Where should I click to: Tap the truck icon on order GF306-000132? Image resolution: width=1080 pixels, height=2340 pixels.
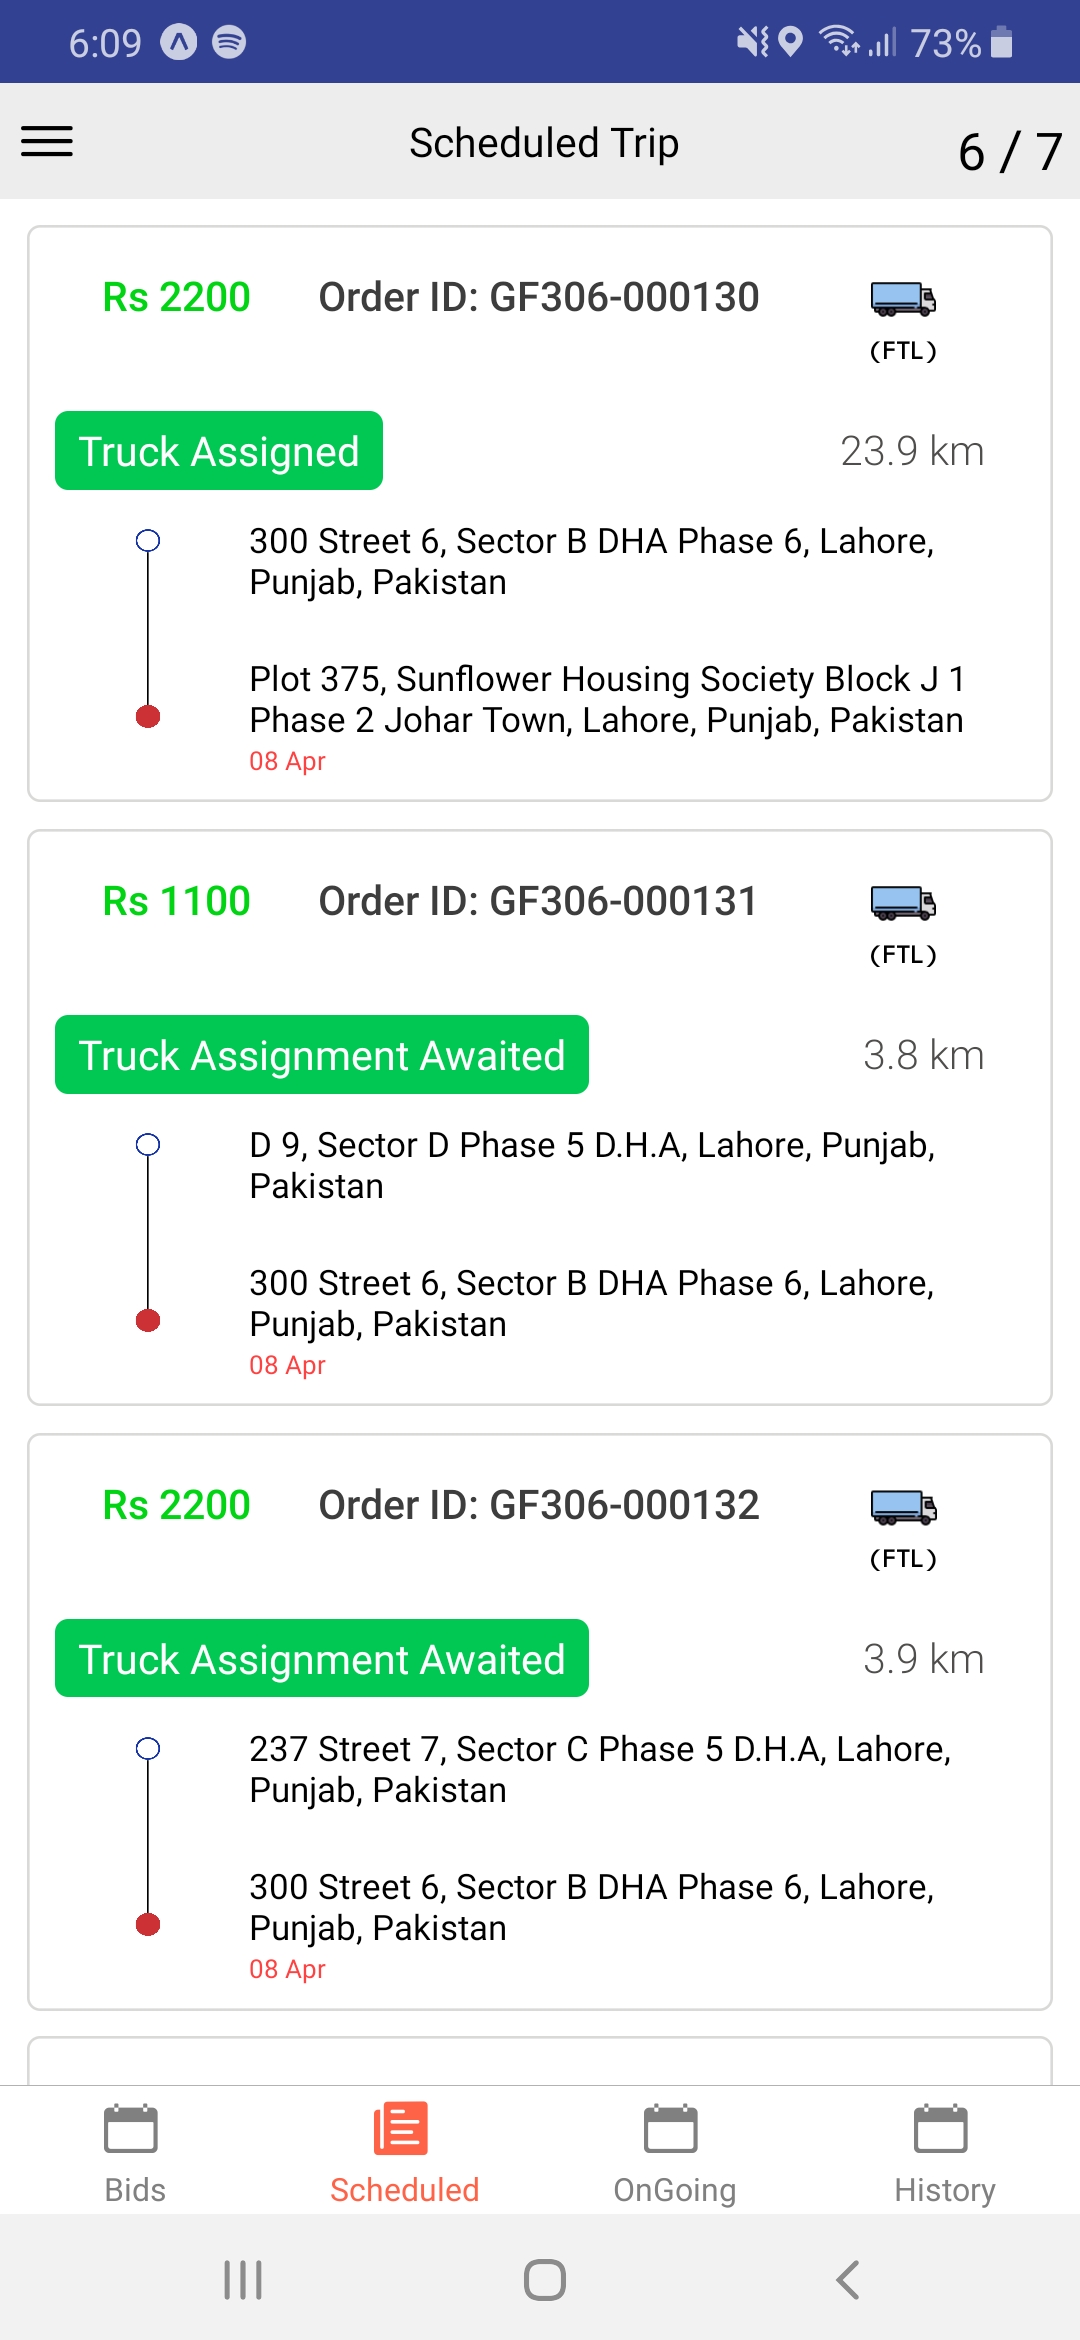pos(903,1506)
